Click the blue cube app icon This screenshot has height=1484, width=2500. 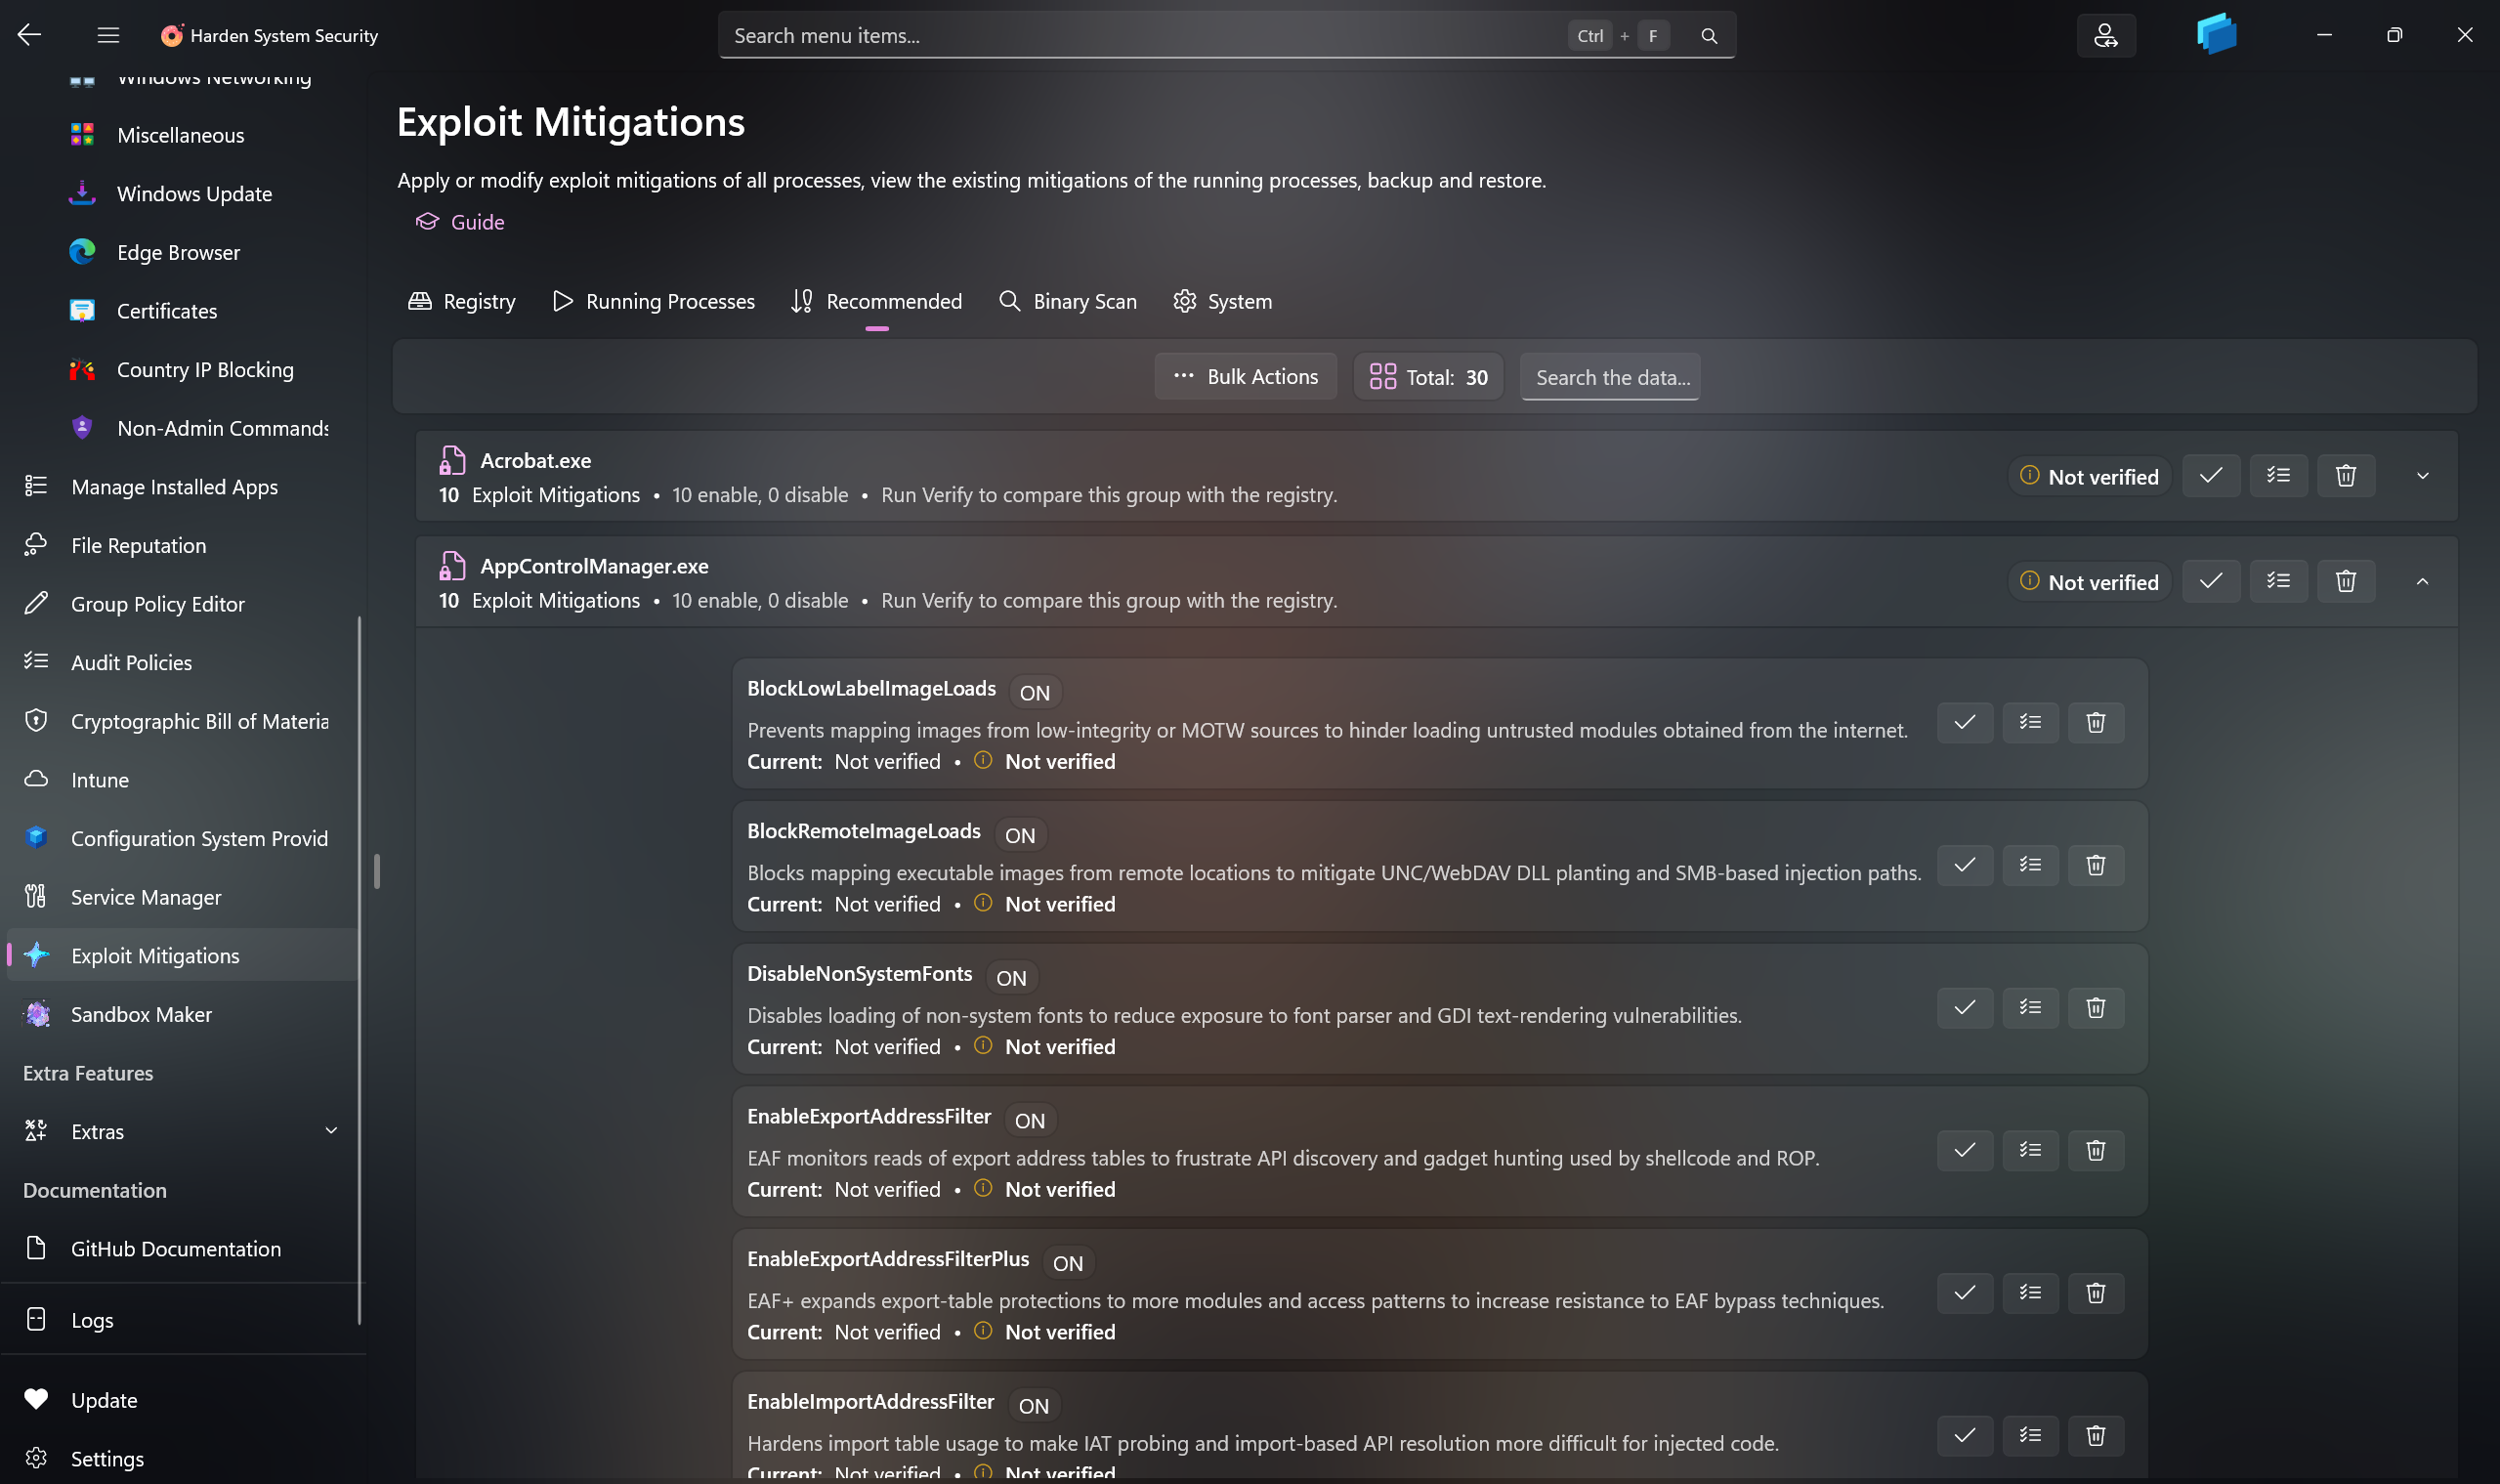pyautogui.click(x=2216, y=34)
